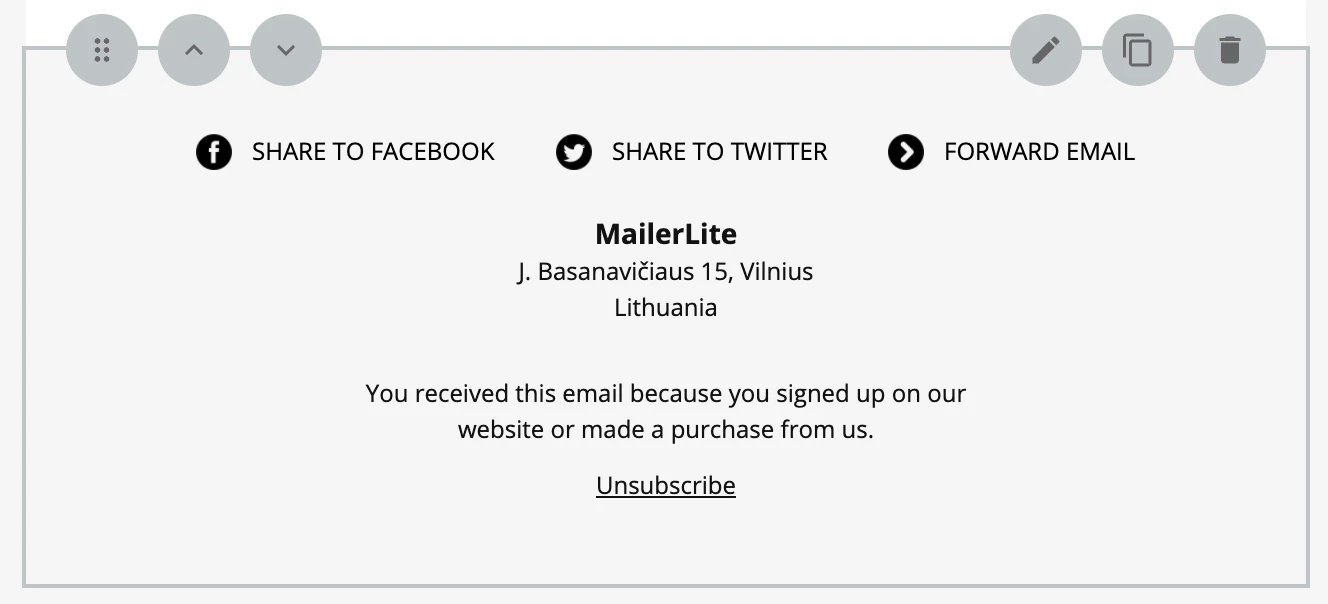Image resolution: width=1328 pixels, height=604 pixels.
Task: Click the Twitter bird icon
Action: pyautogui.click(x=574, y=153)
